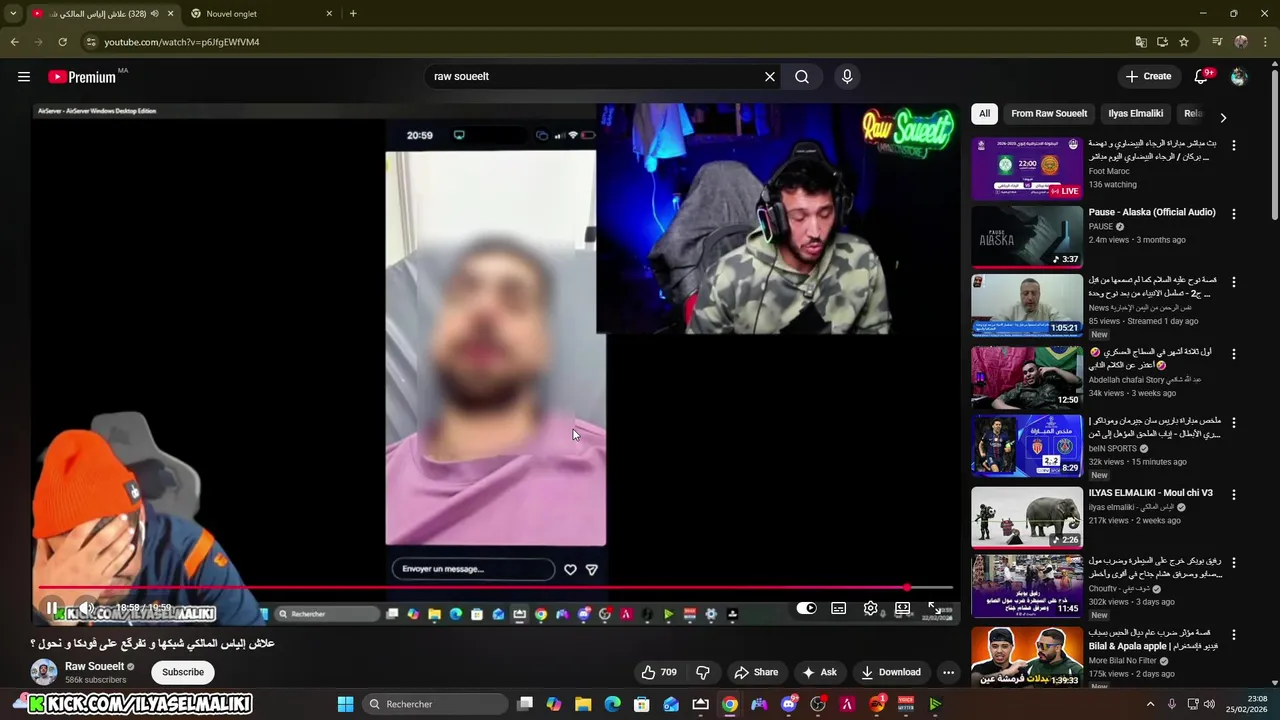Open options for Foot Maroc live video

(x=1233, y=145)
